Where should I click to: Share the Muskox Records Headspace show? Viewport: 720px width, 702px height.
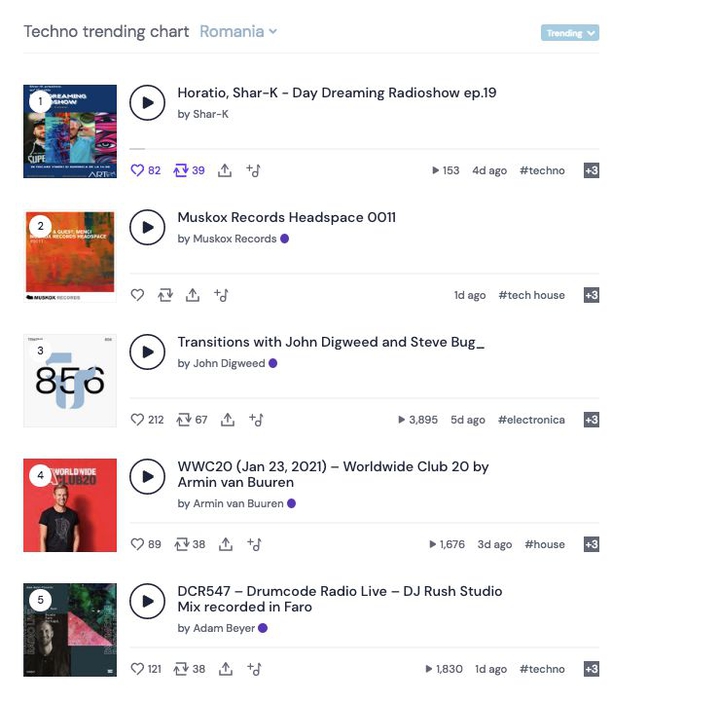point(192,295)
